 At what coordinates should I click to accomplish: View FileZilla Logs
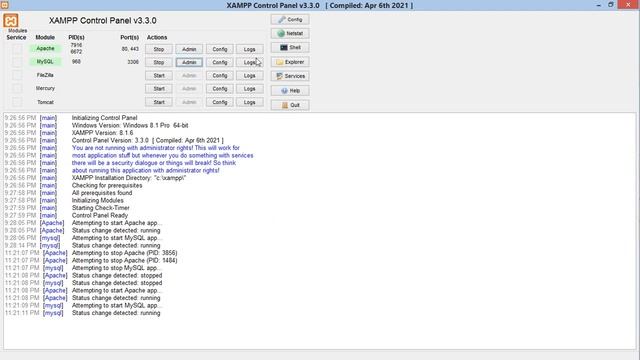tap(249, 76)
